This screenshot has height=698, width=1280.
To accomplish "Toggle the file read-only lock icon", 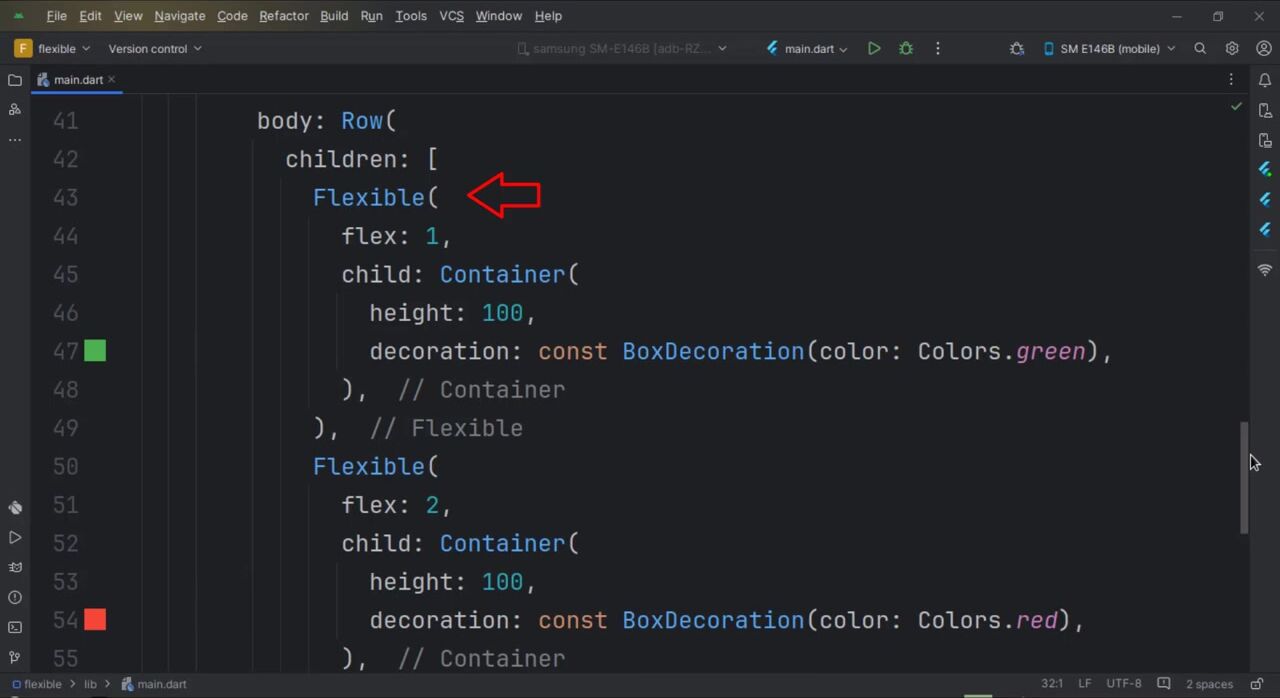I will coord(1255,684).
